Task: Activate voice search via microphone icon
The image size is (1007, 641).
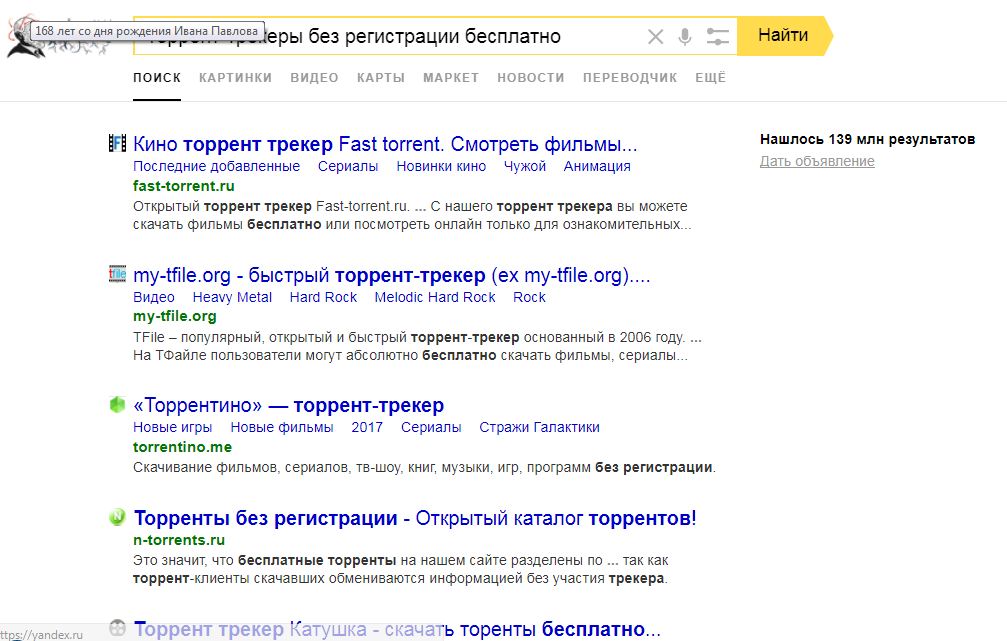Action: click(x=684, y=36)
